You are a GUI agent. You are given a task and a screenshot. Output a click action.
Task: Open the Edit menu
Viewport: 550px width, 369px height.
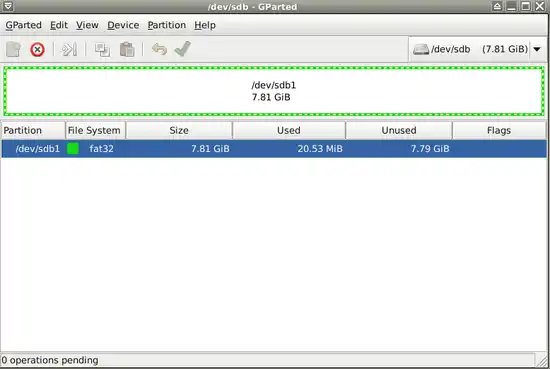pyautogui.click(x=59, y=25)
